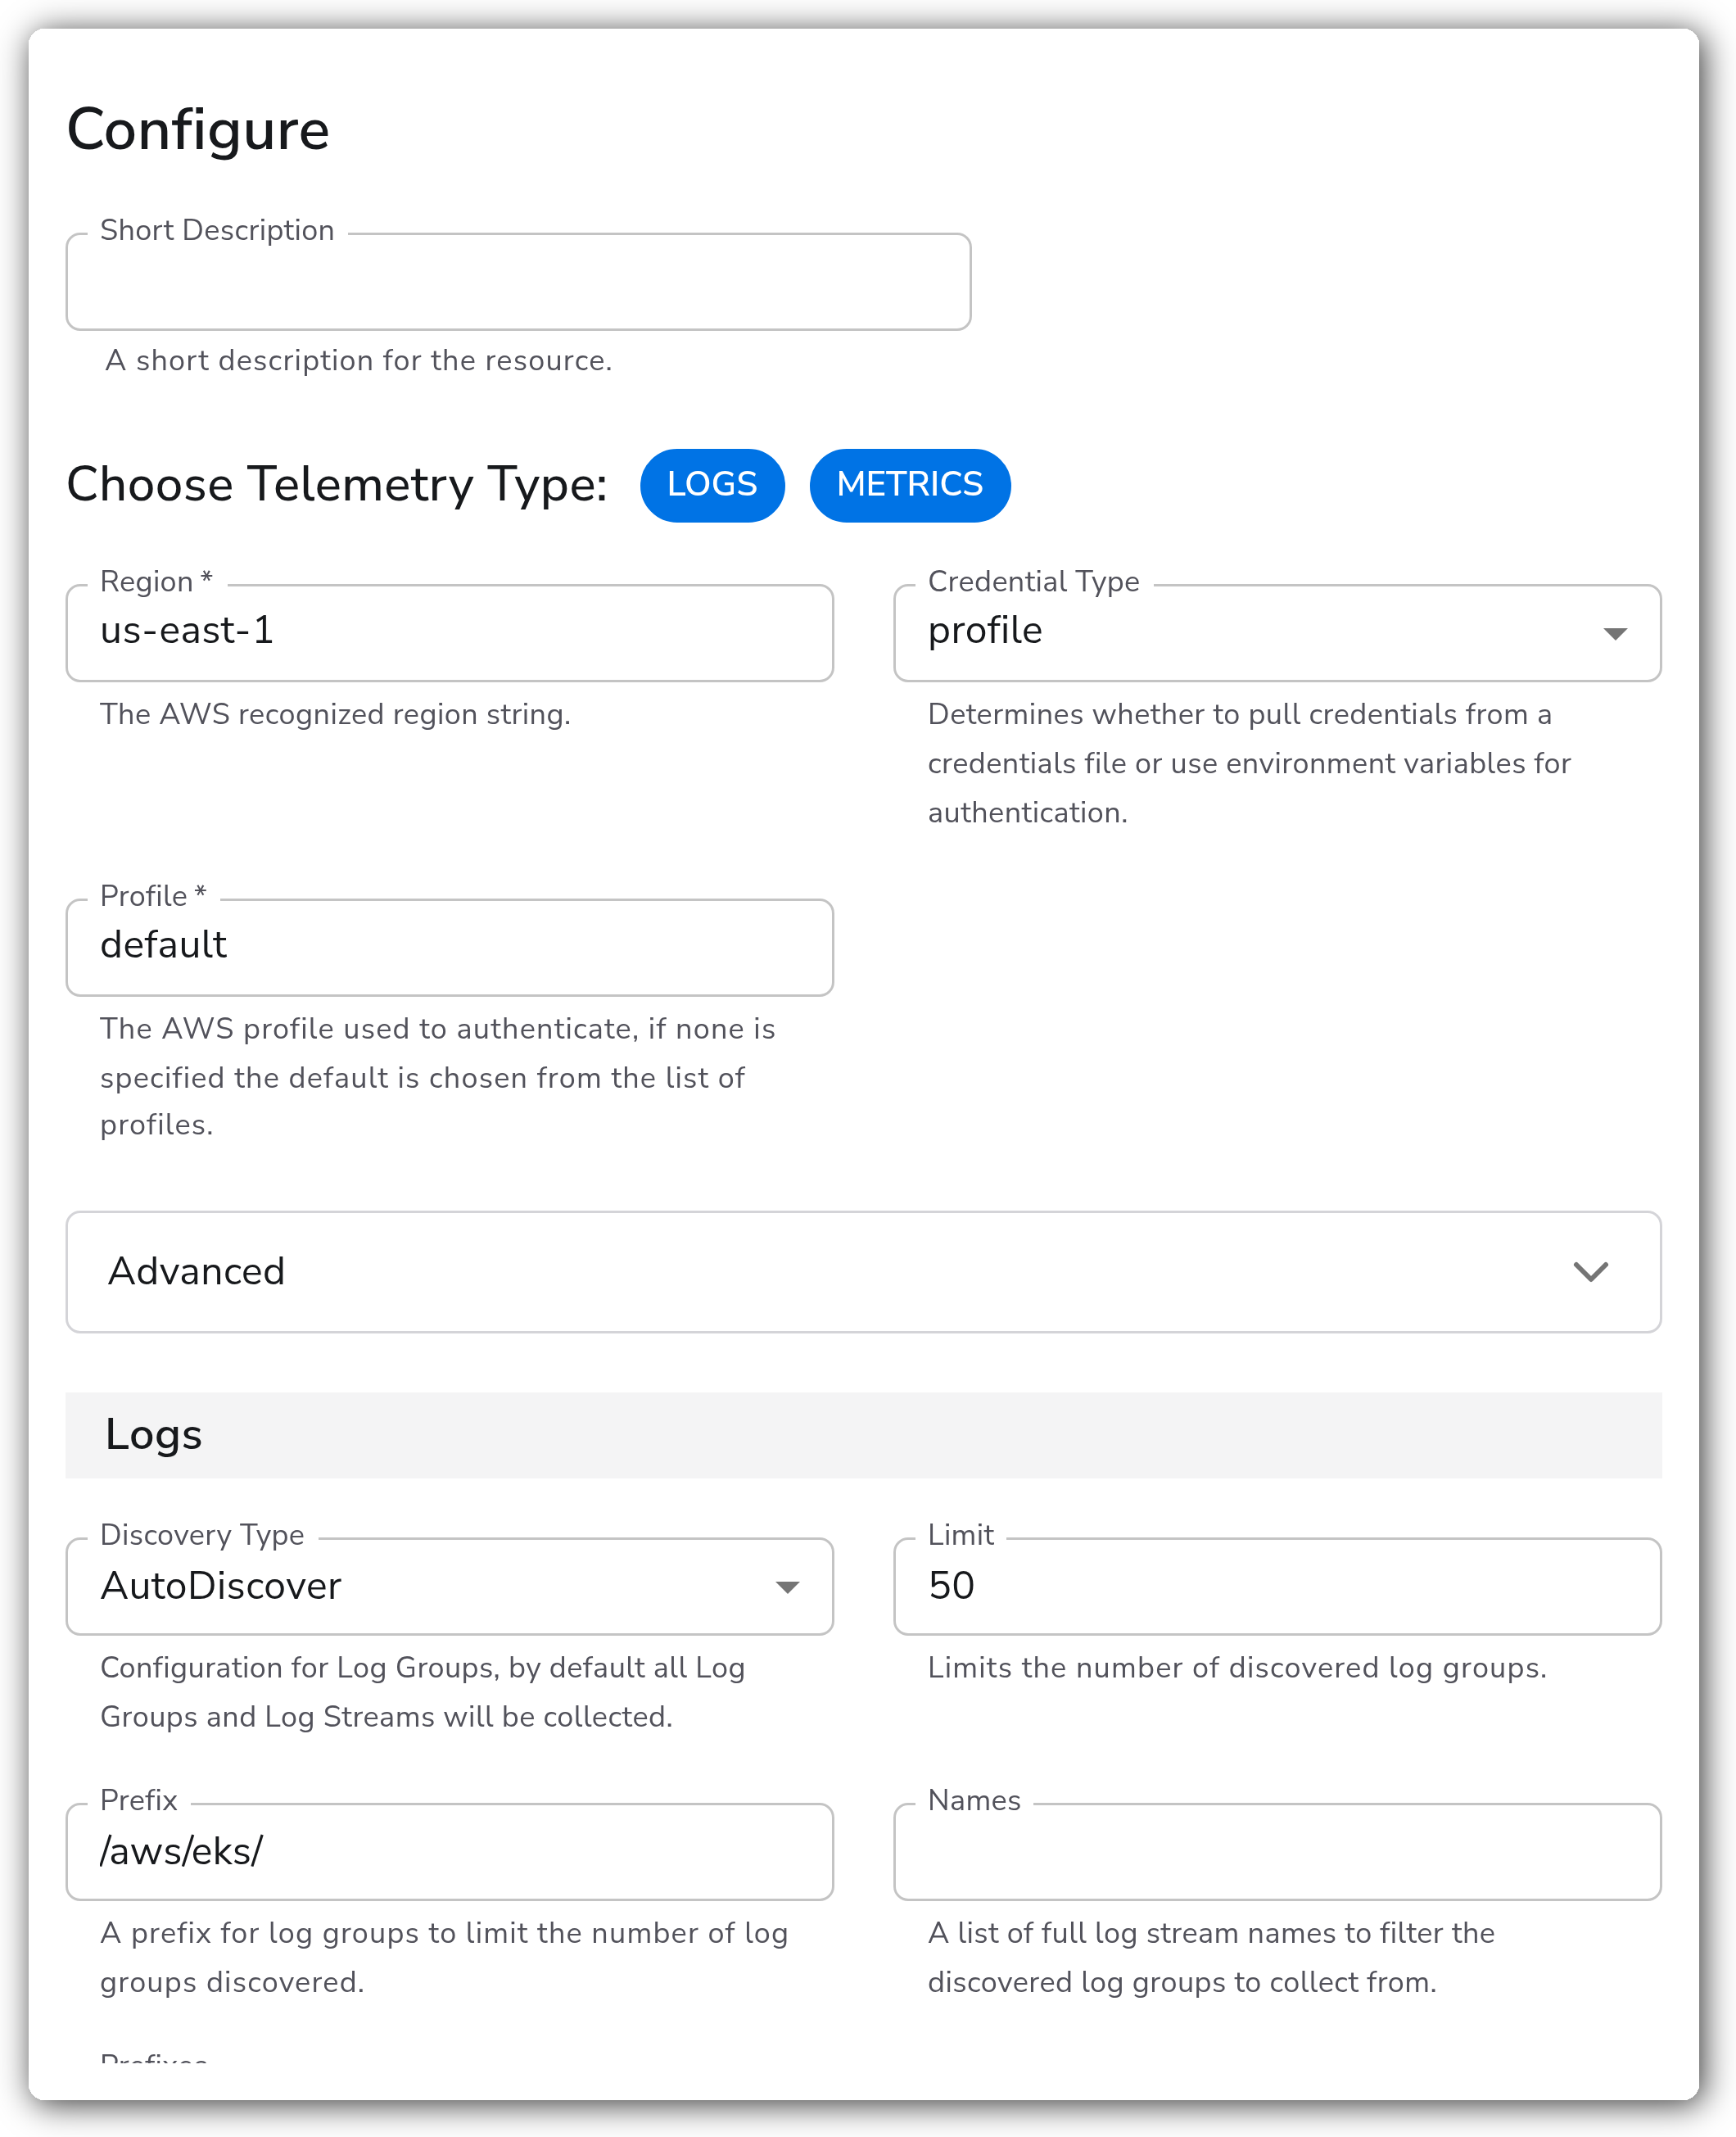Viewport: 1736px width, 2137px height.
Task: Click the credentials helper text mentioning 'authentication.'
Action: tap(1249, 763)
